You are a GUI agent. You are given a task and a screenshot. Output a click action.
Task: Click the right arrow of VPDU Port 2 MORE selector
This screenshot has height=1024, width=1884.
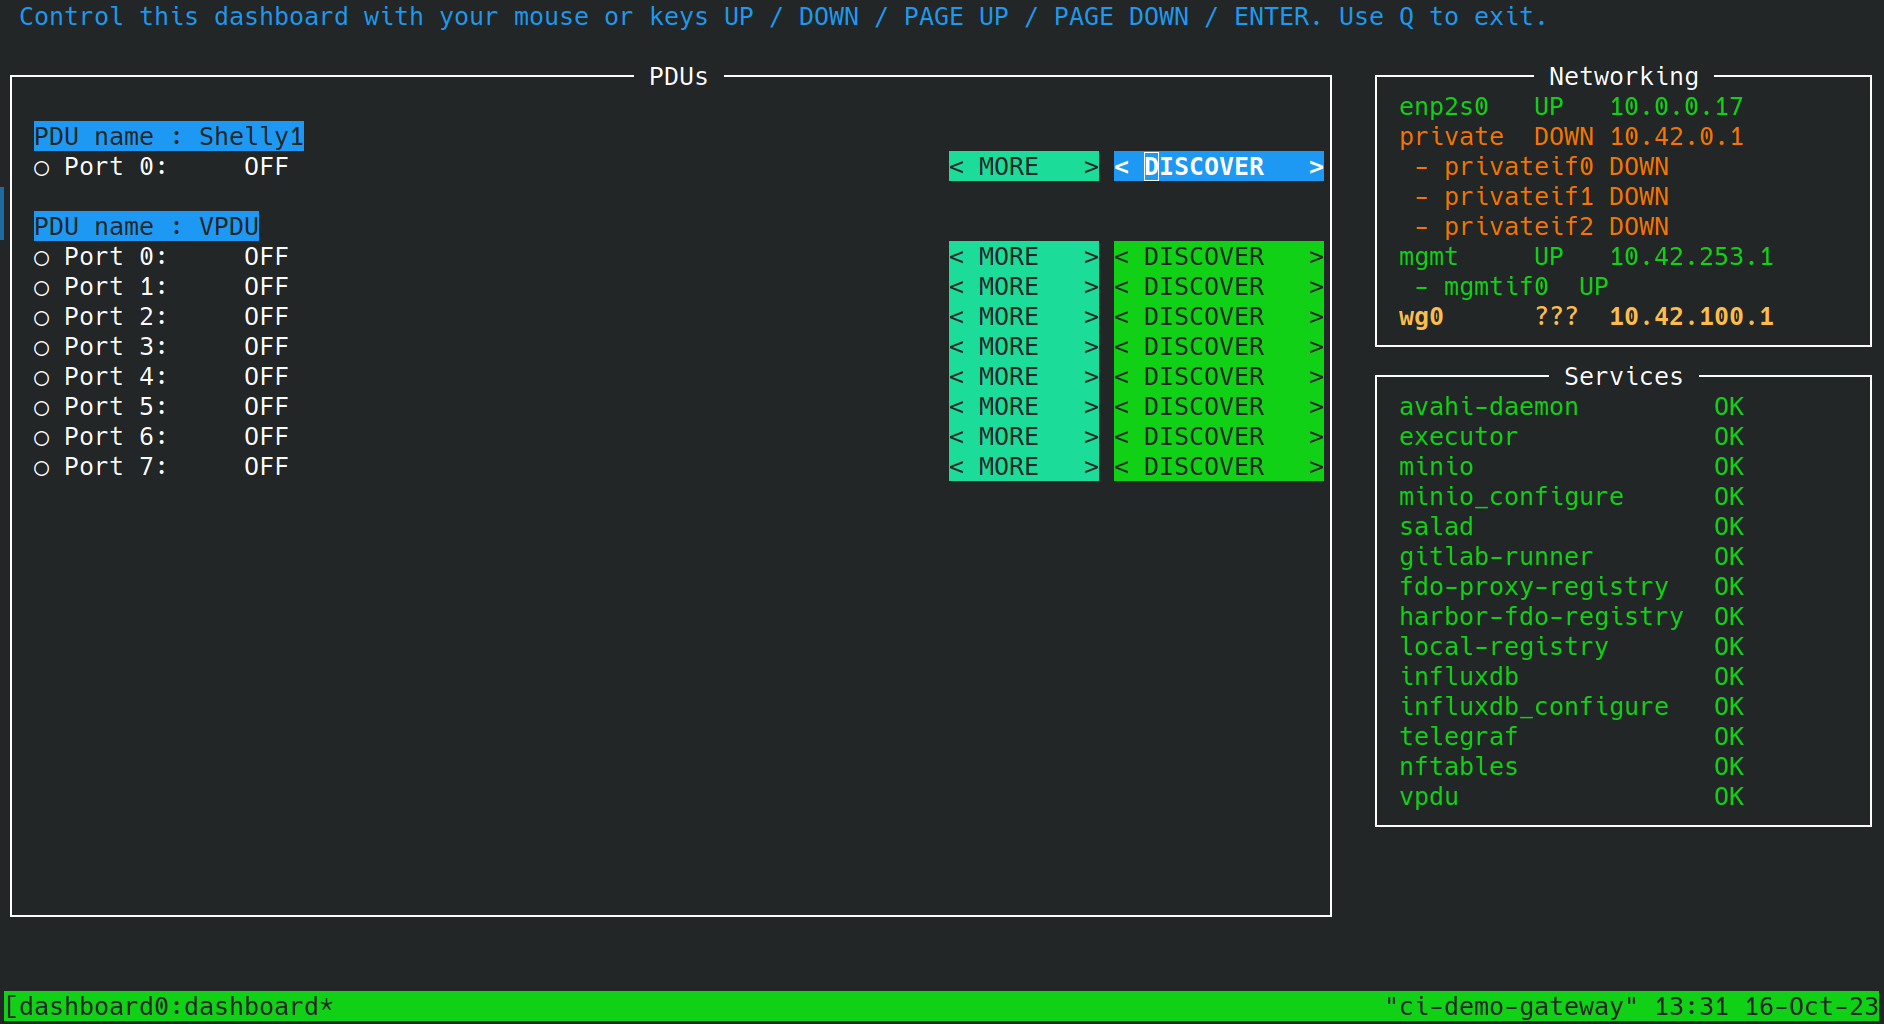tap(1093, 316)
